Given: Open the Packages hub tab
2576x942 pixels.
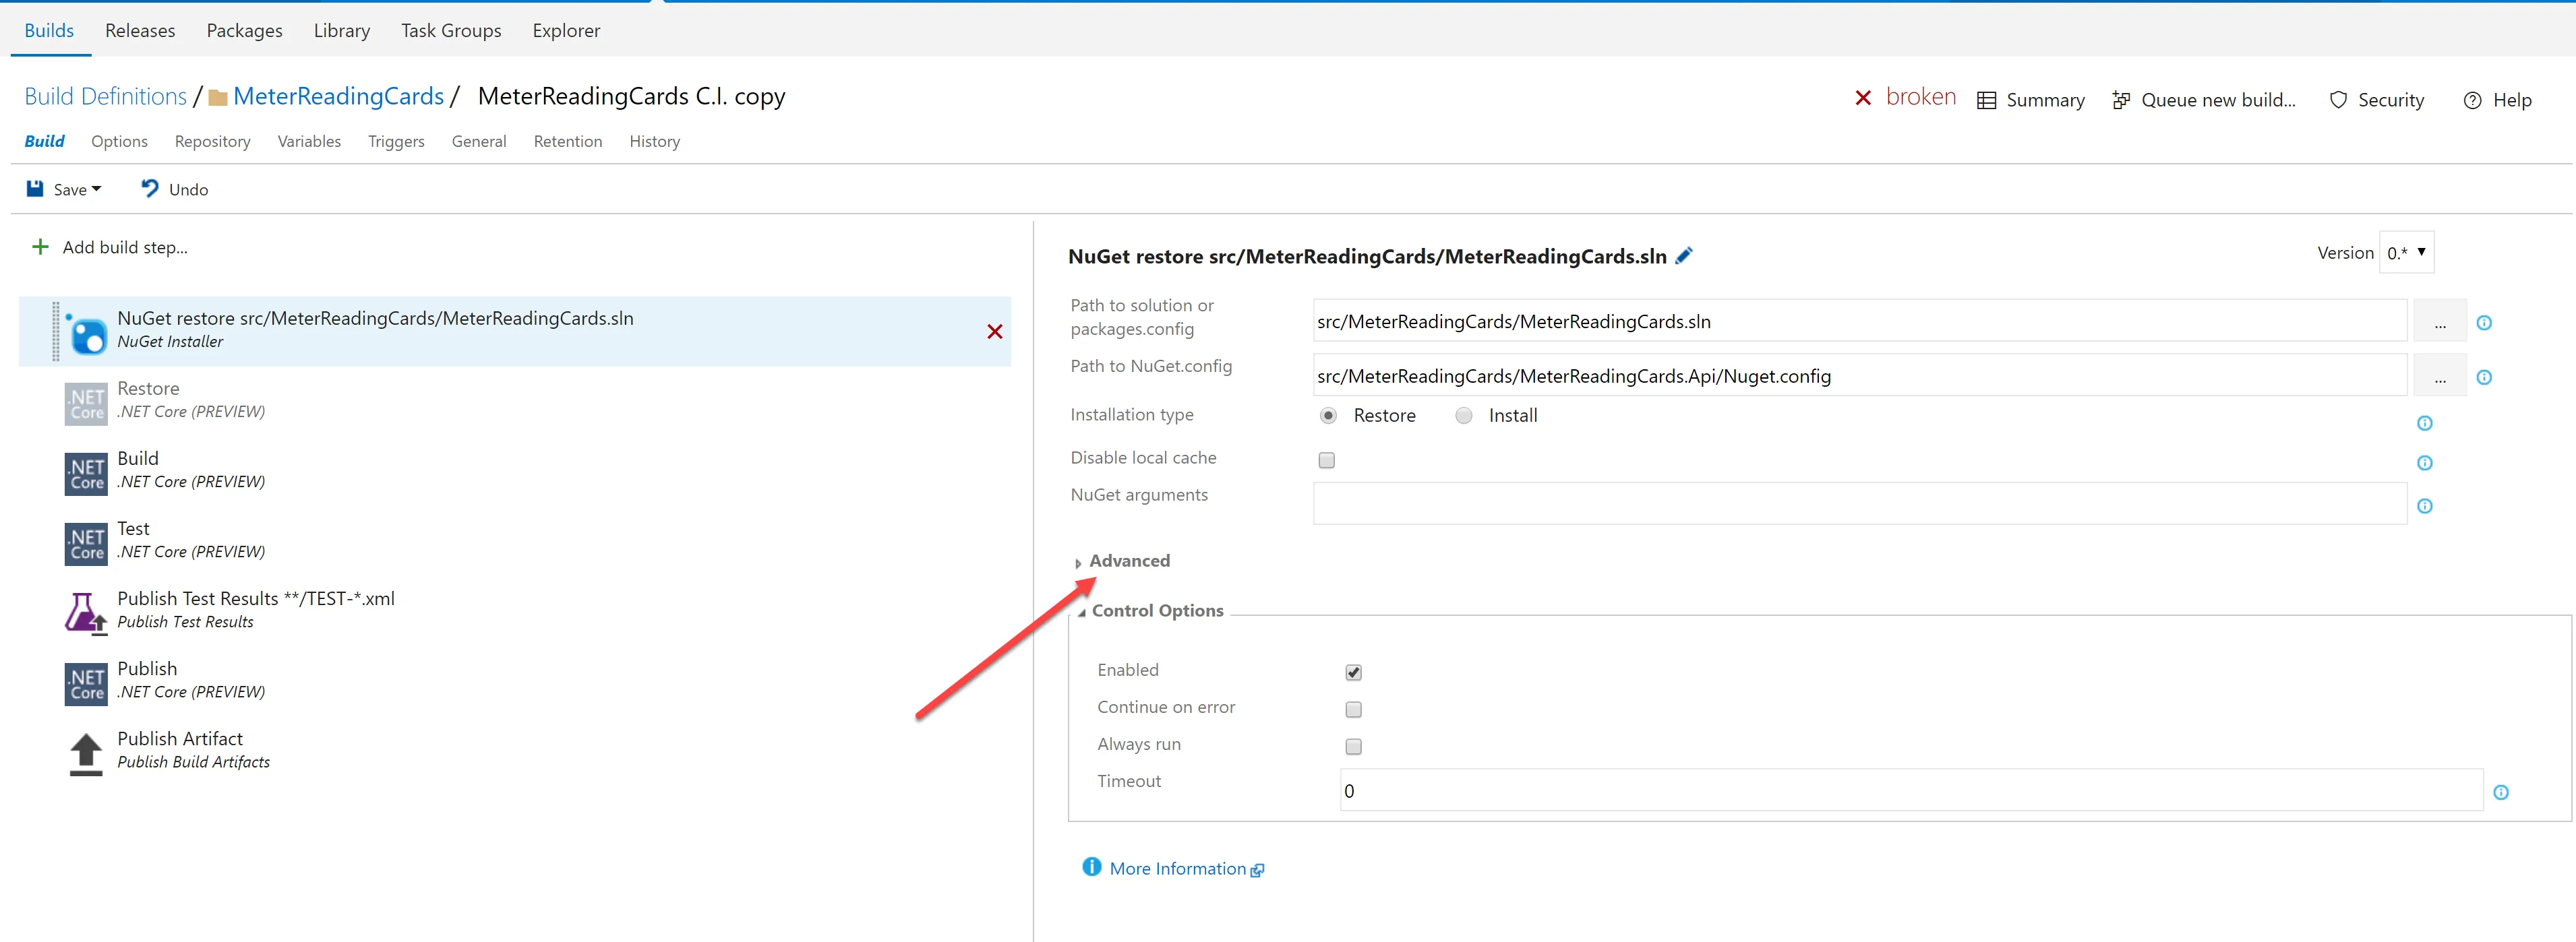Looking at the screenshot, I should pos(245,30).
